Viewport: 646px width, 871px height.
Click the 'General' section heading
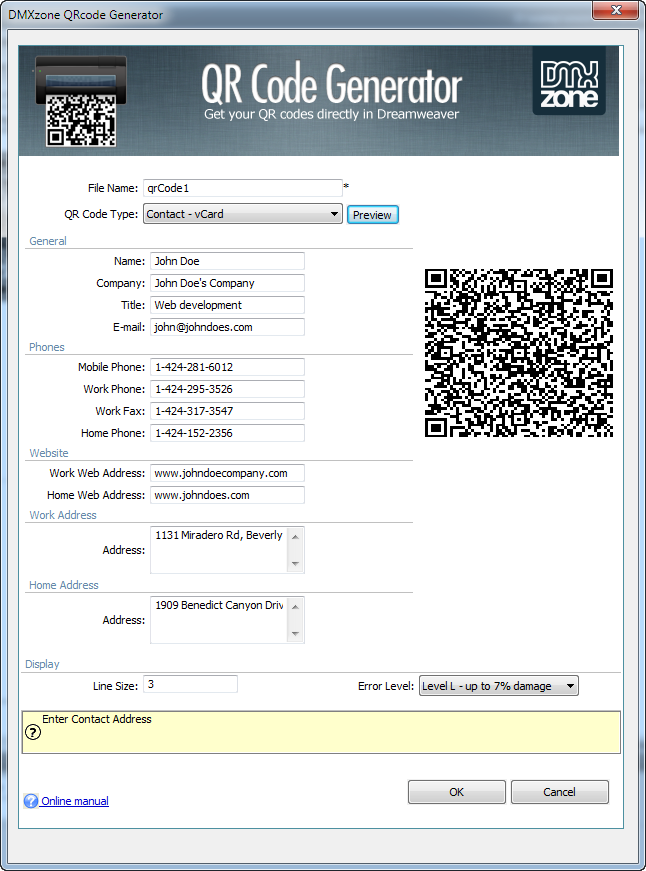[x=48, y=241]
